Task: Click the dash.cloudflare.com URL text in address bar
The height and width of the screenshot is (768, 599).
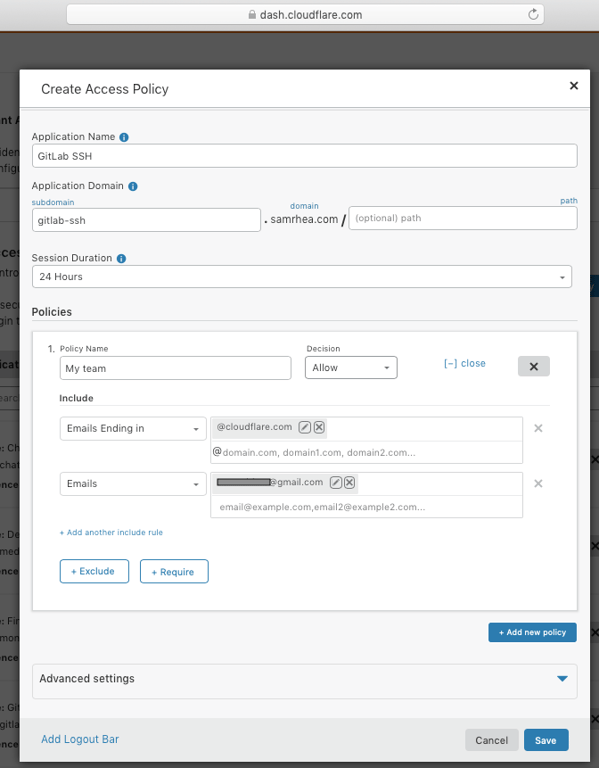Action: pyautogui.click(x=311, y=15)
